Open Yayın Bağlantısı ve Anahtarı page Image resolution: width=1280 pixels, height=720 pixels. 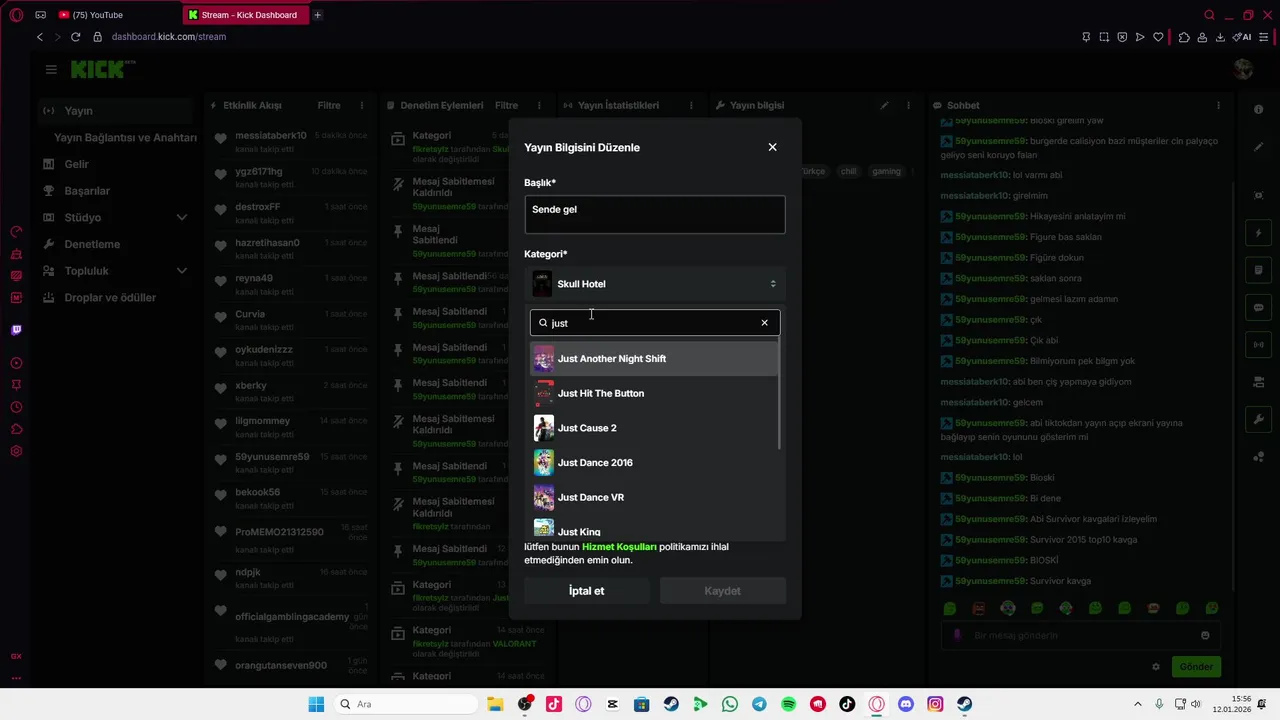(x=125, y=137)
